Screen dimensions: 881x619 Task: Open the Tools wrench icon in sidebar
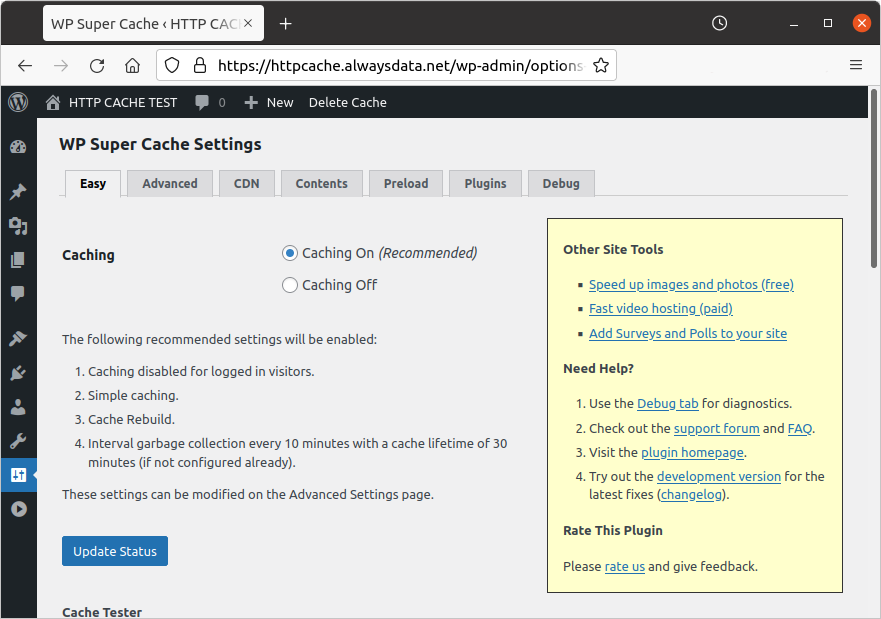coord(18,441)
